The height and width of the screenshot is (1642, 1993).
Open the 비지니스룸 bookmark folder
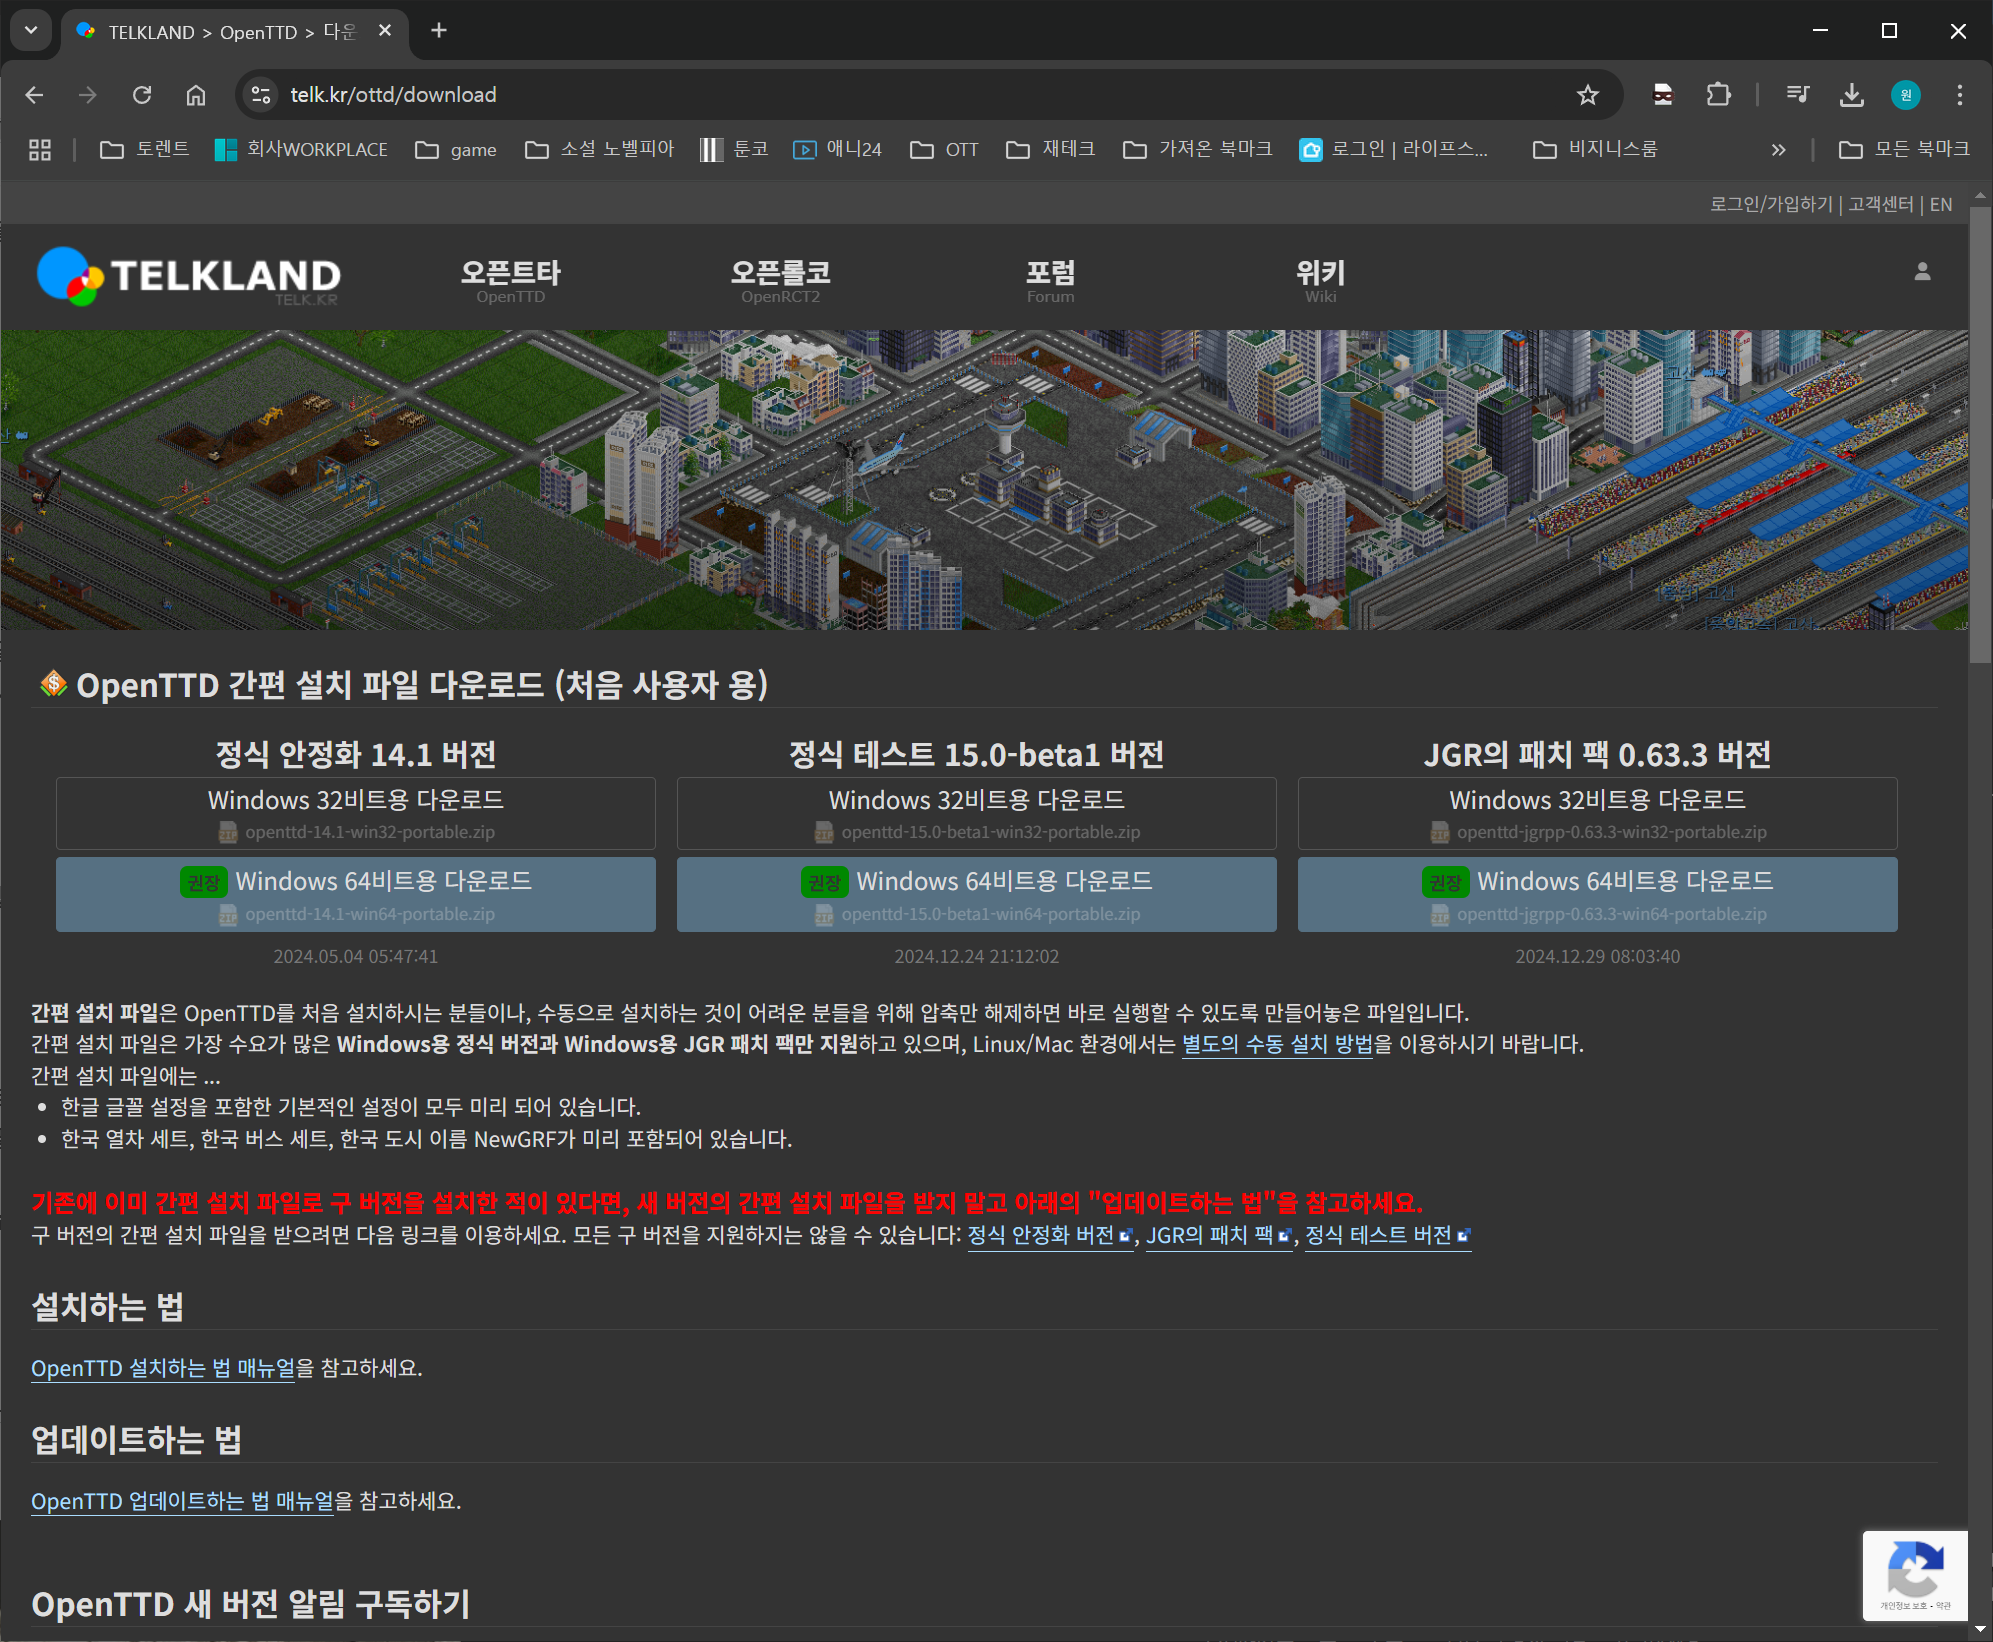[1596, 150]
